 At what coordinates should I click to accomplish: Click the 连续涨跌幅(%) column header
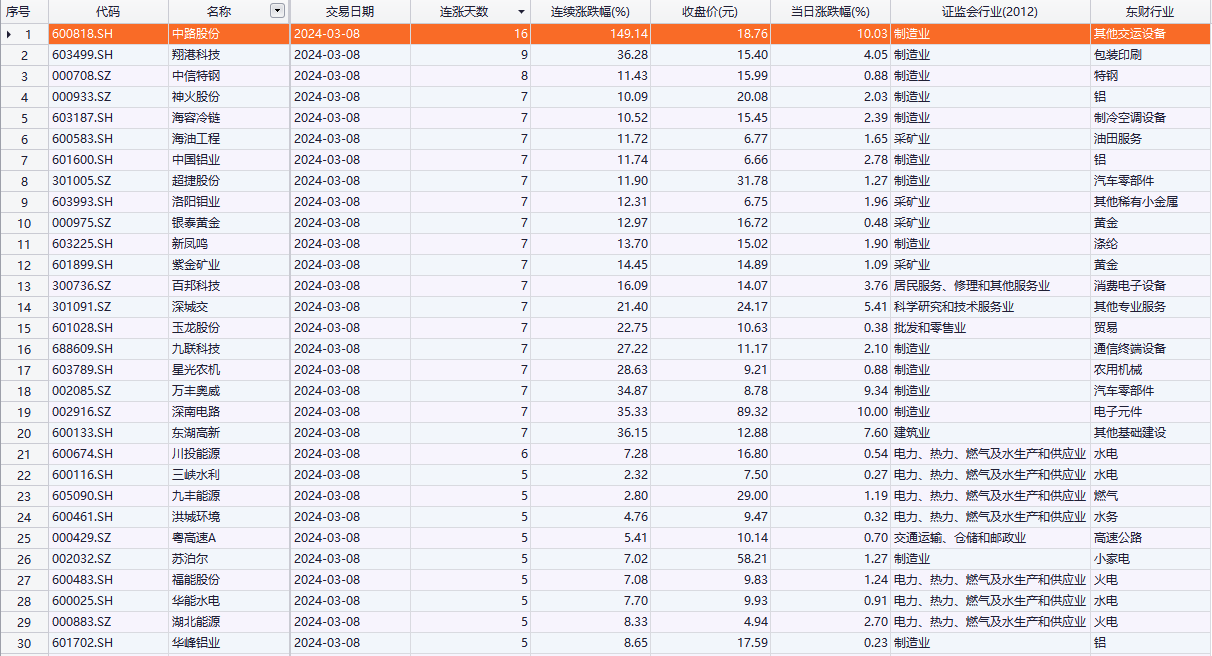coord(590,12)
